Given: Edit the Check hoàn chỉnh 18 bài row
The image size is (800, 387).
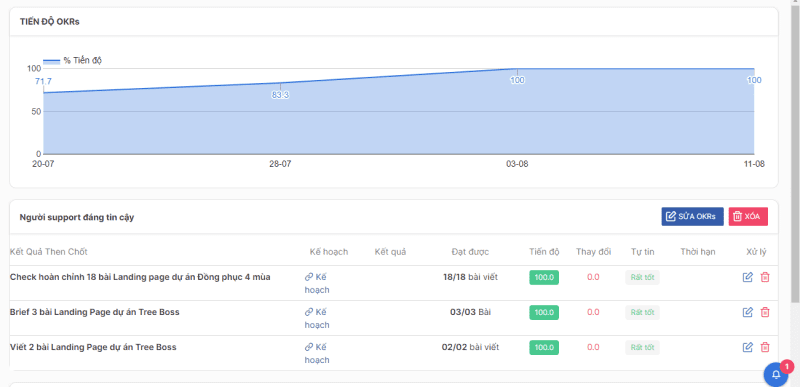Looking at the screenshot, I should (x=747, y=277).
